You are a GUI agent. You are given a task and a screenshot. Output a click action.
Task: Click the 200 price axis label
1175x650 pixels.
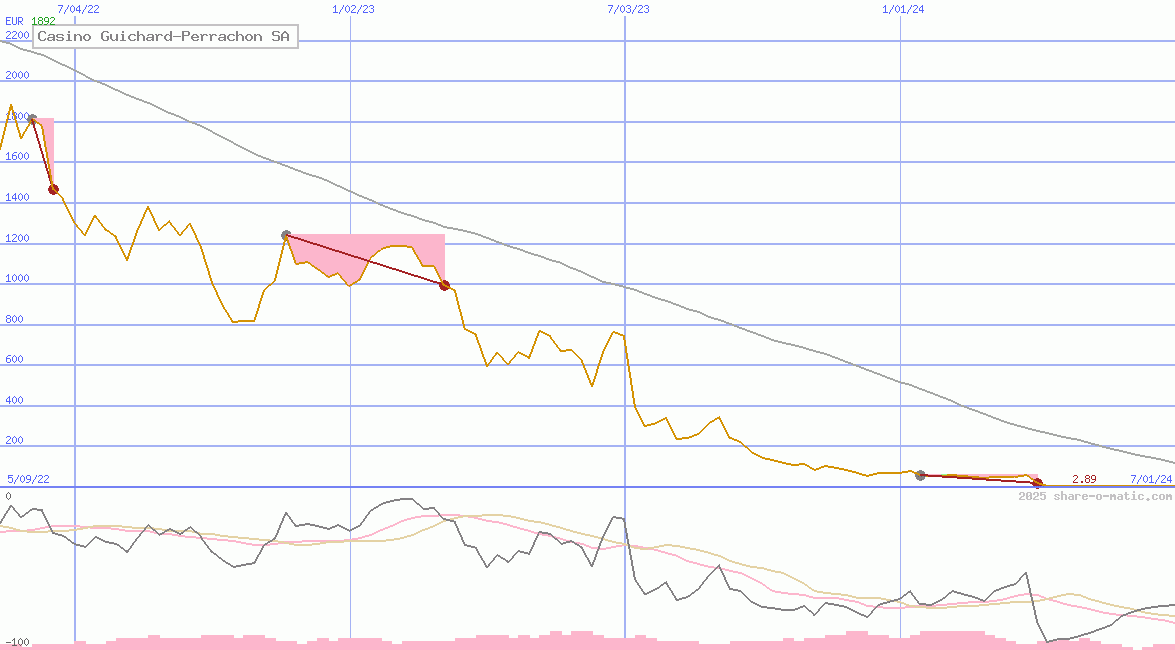[14, 440]
